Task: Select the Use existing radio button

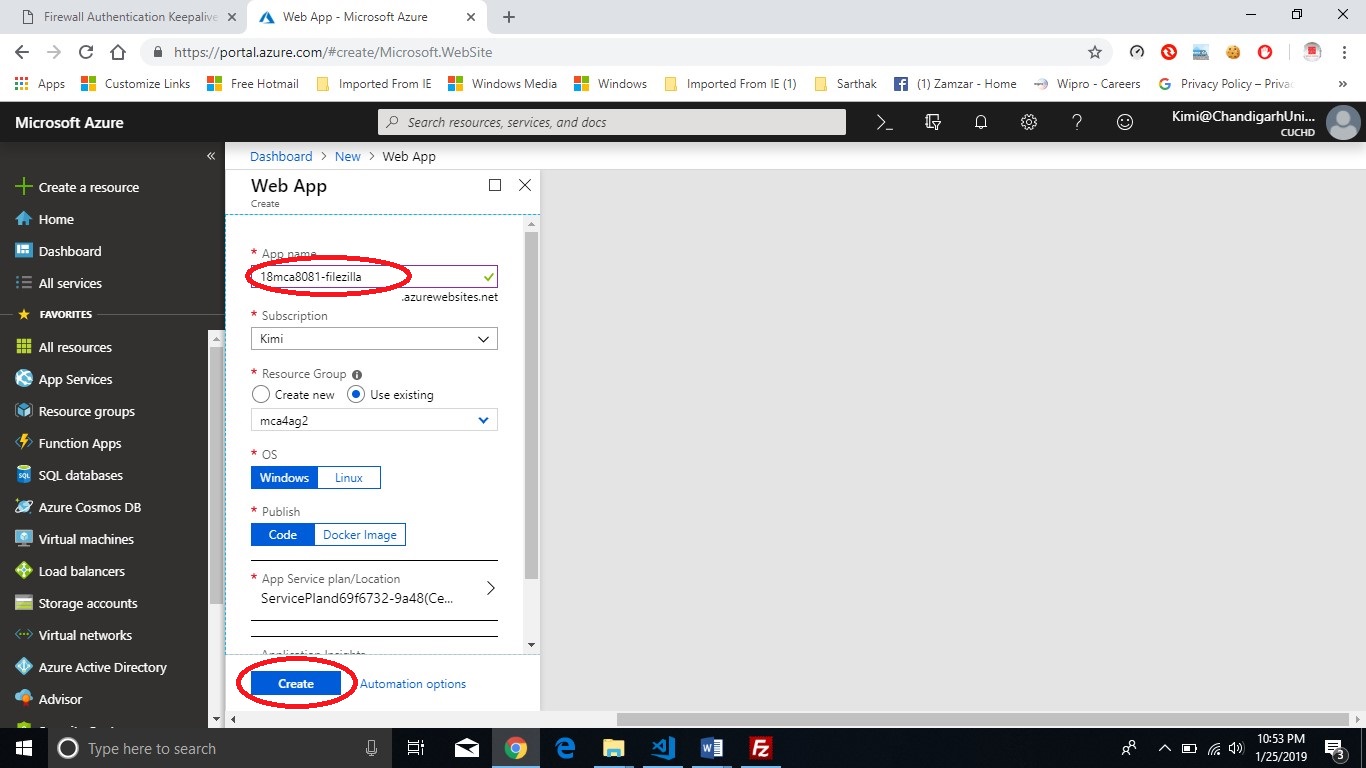Action: (355, 395)
